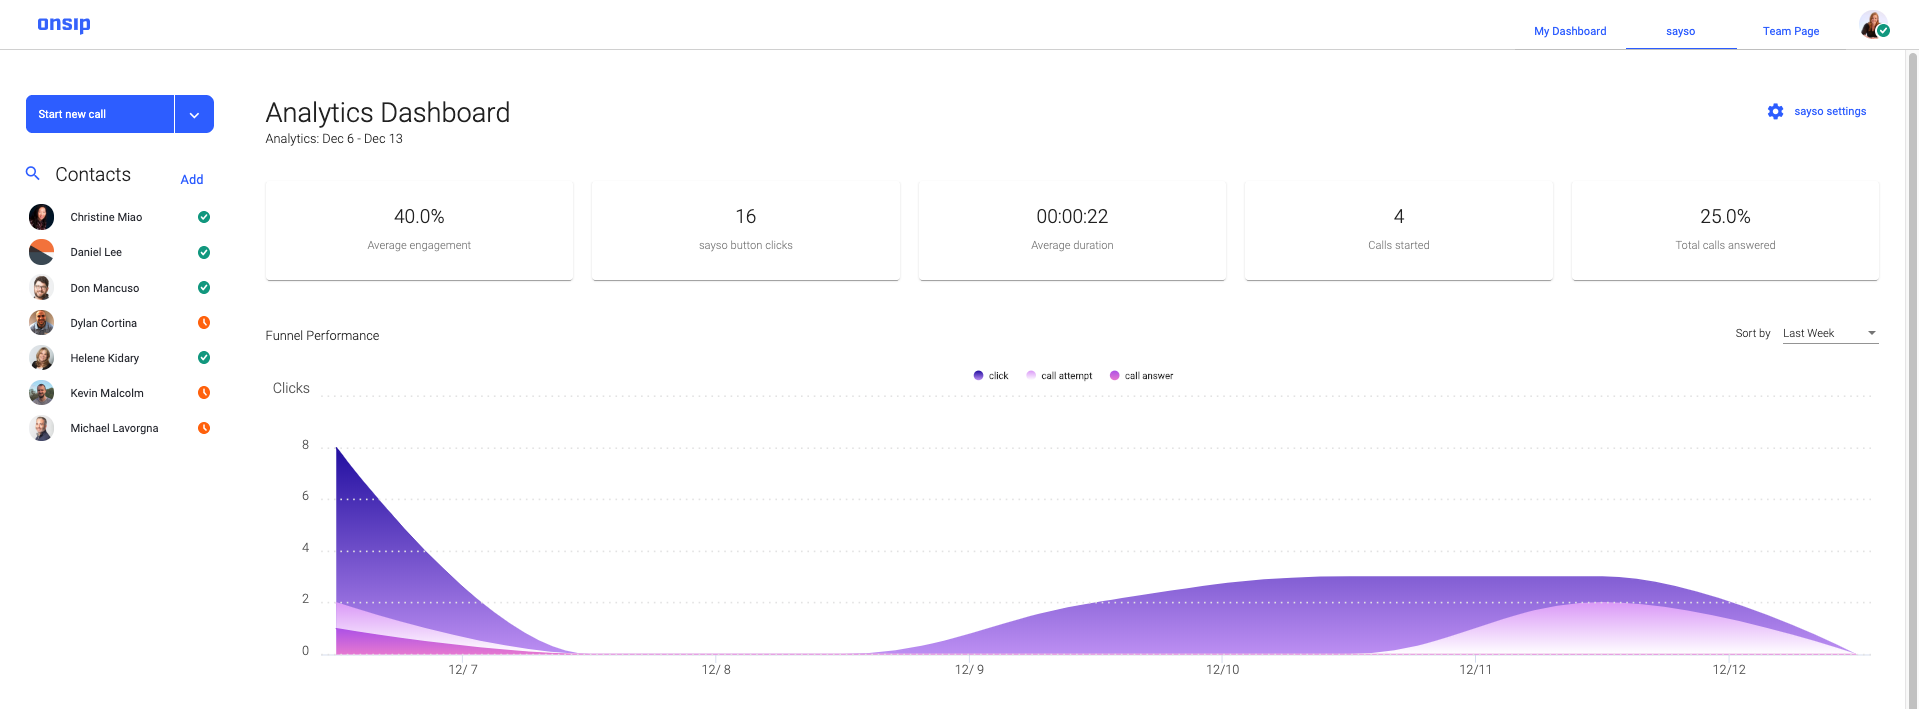Toggle the call attempt legend marker

(x=1031, y=376)
